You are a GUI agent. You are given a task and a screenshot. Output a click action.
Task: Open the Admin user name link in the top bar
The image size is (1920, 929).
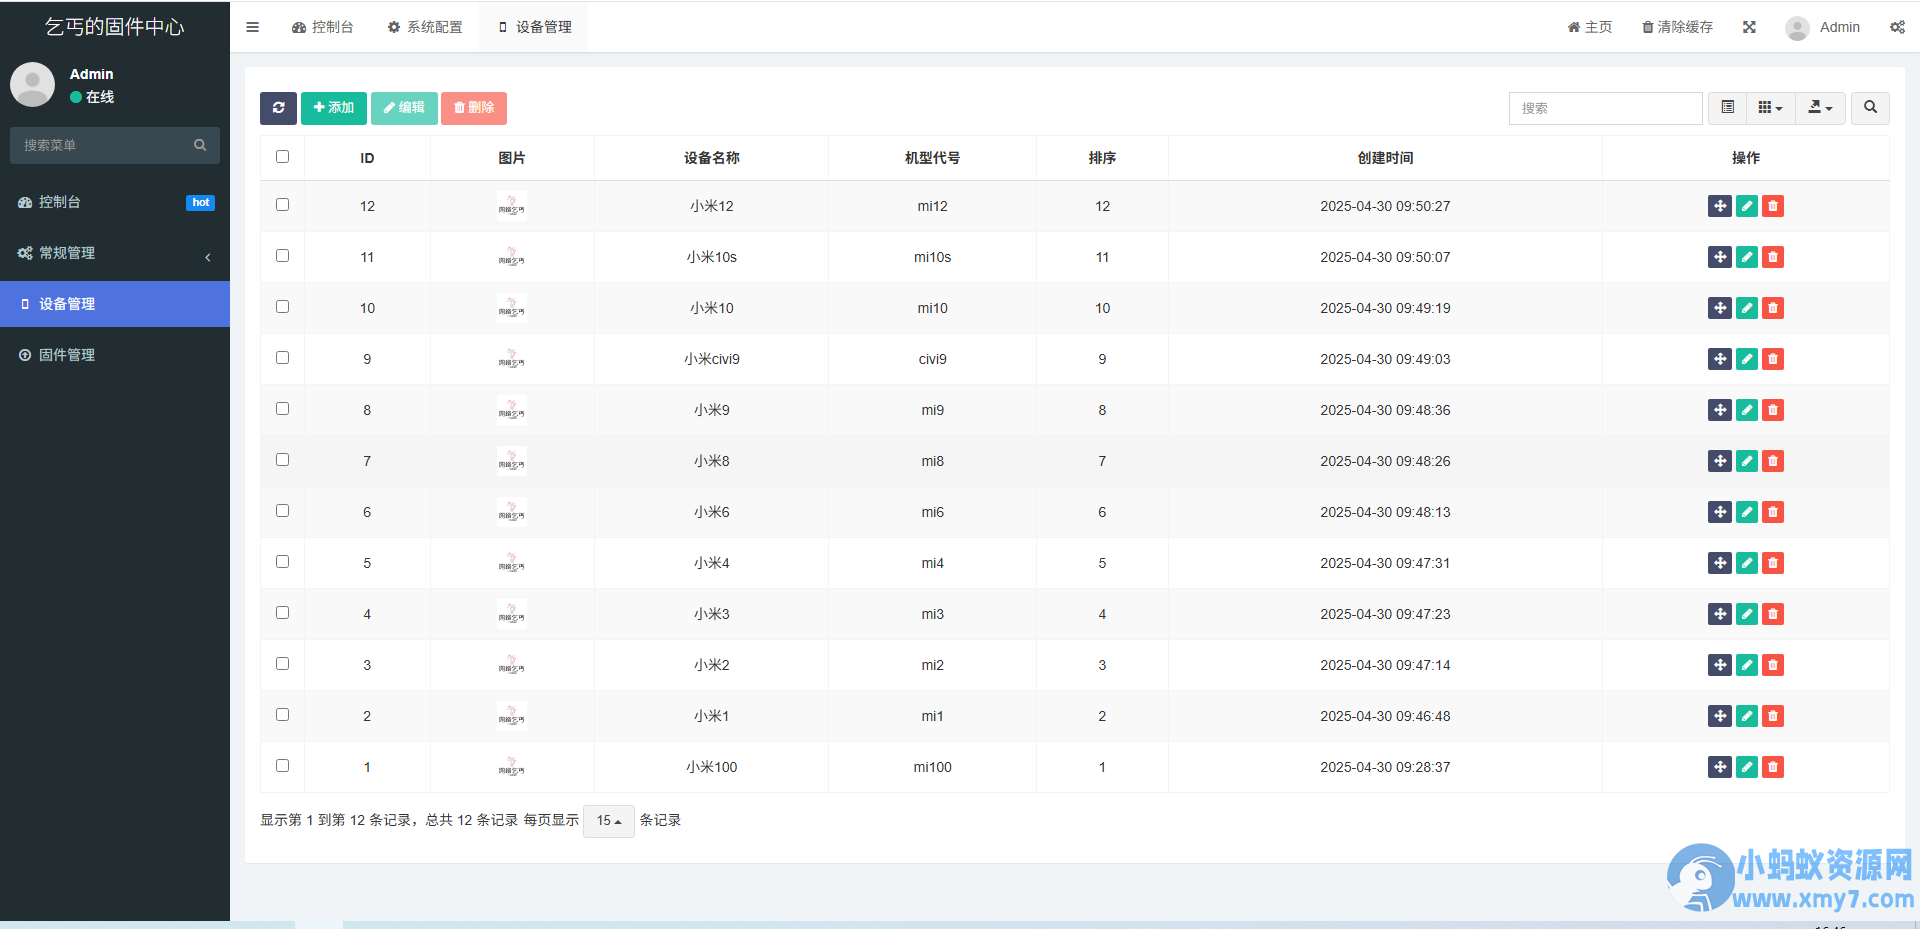pyautogui.click(x=1839, y=27)
